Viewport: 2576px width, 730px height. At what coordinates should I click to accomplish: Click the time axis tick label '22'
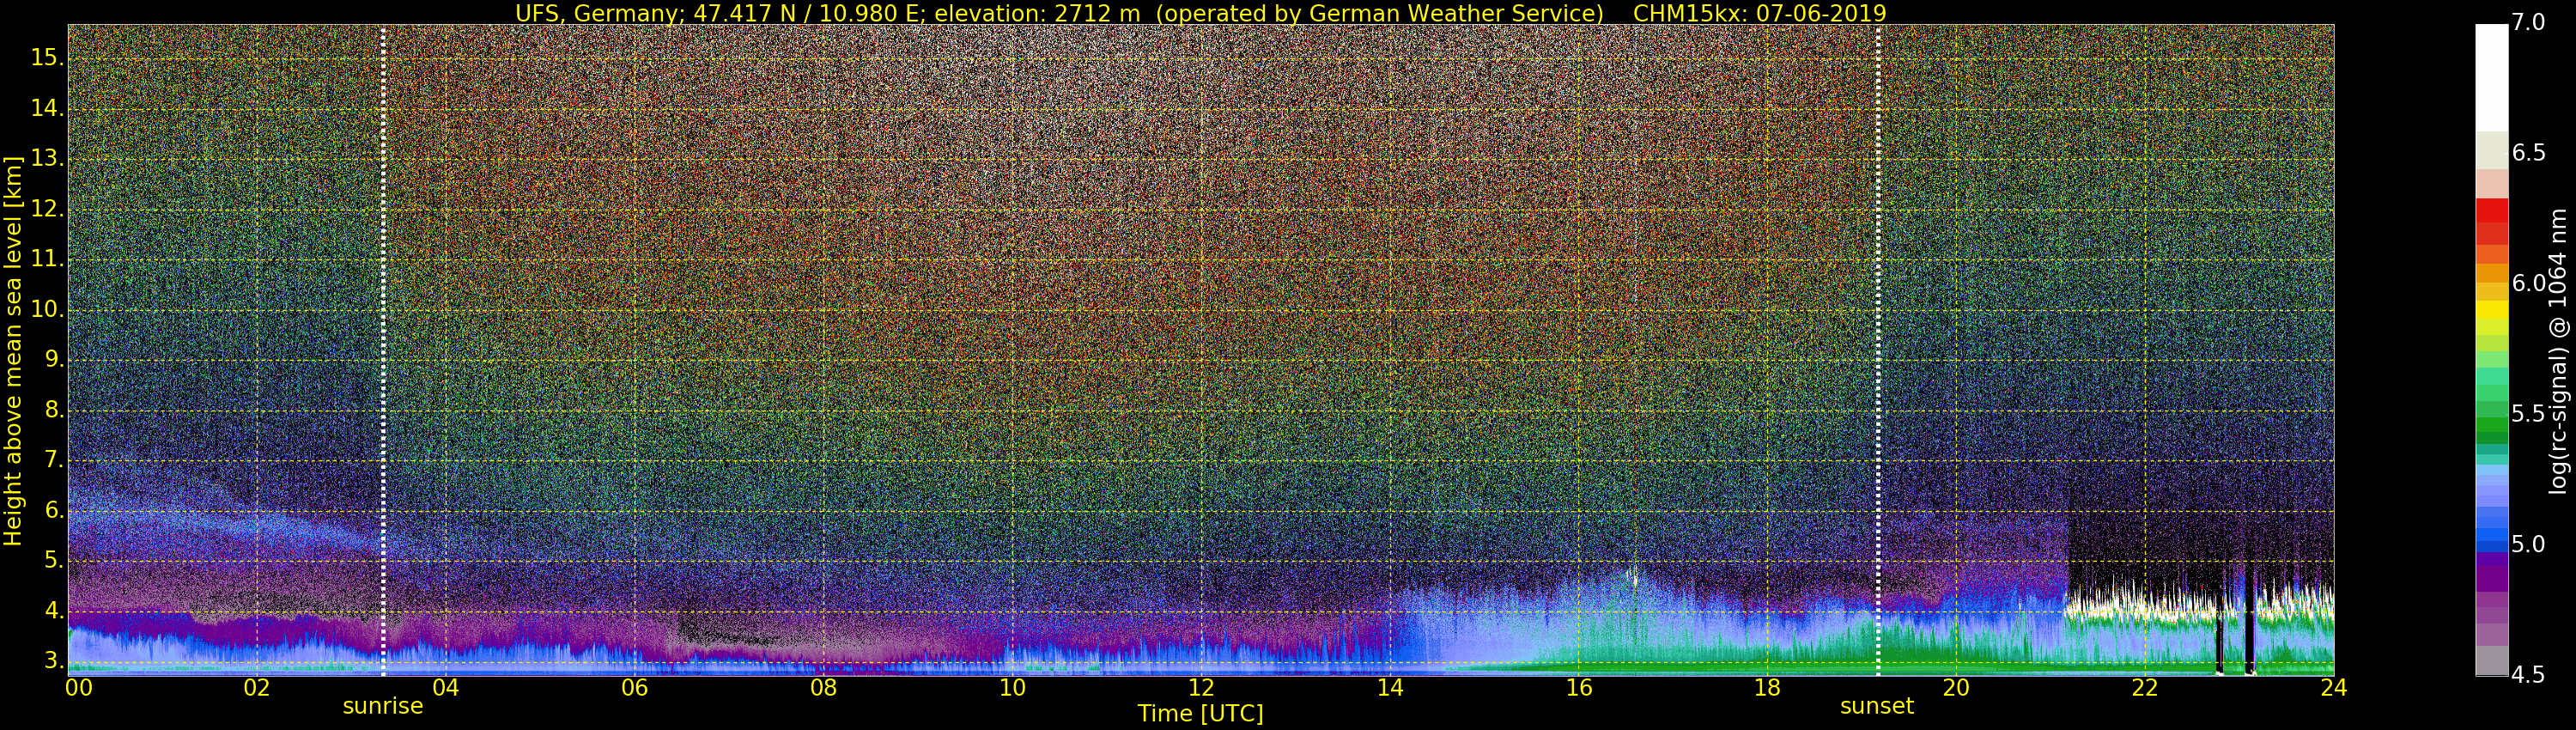(x=2145, y=688)
